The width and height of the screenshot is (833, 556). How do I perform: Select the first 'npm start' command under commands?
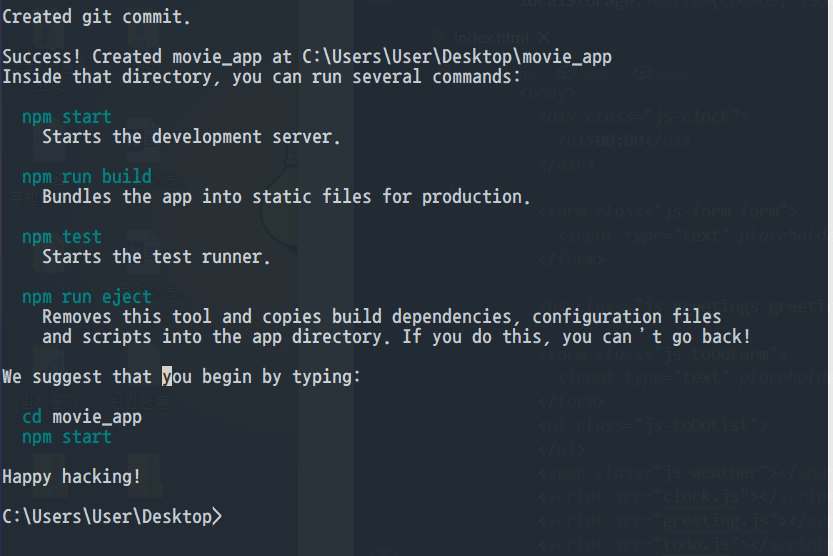[x=67, y=117]
